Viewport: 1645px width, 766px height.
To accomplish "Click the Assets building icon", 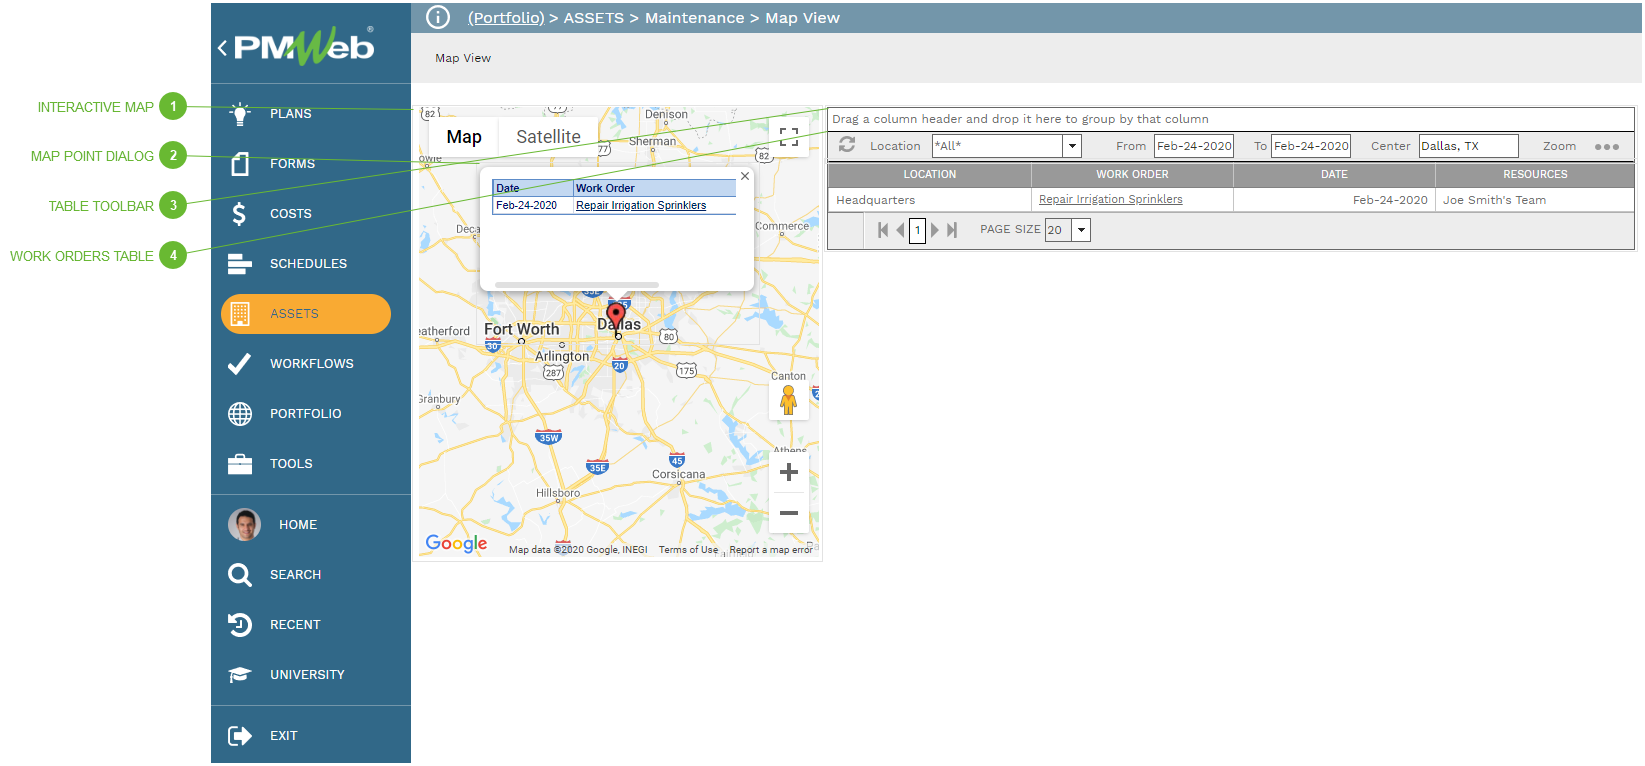I will (x=239, y=313).
